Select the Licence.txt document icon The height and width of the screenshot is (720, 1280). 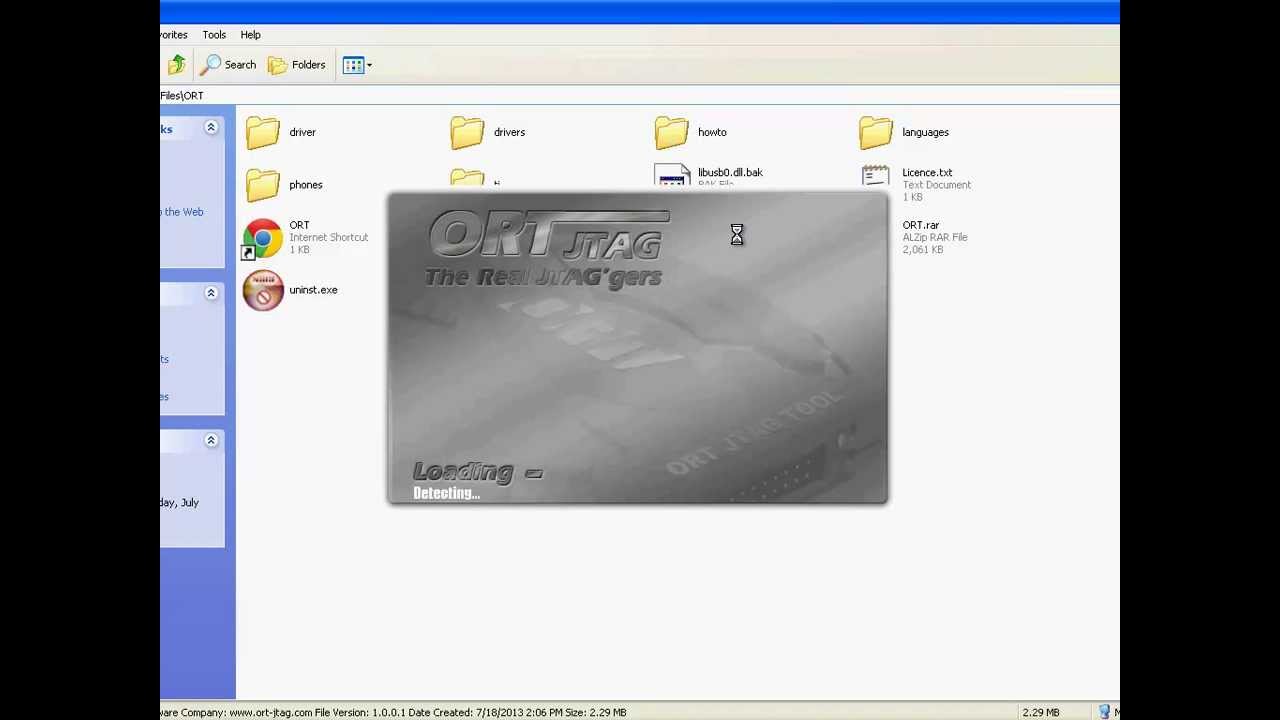pyautogui.click(x=875, y=176)
